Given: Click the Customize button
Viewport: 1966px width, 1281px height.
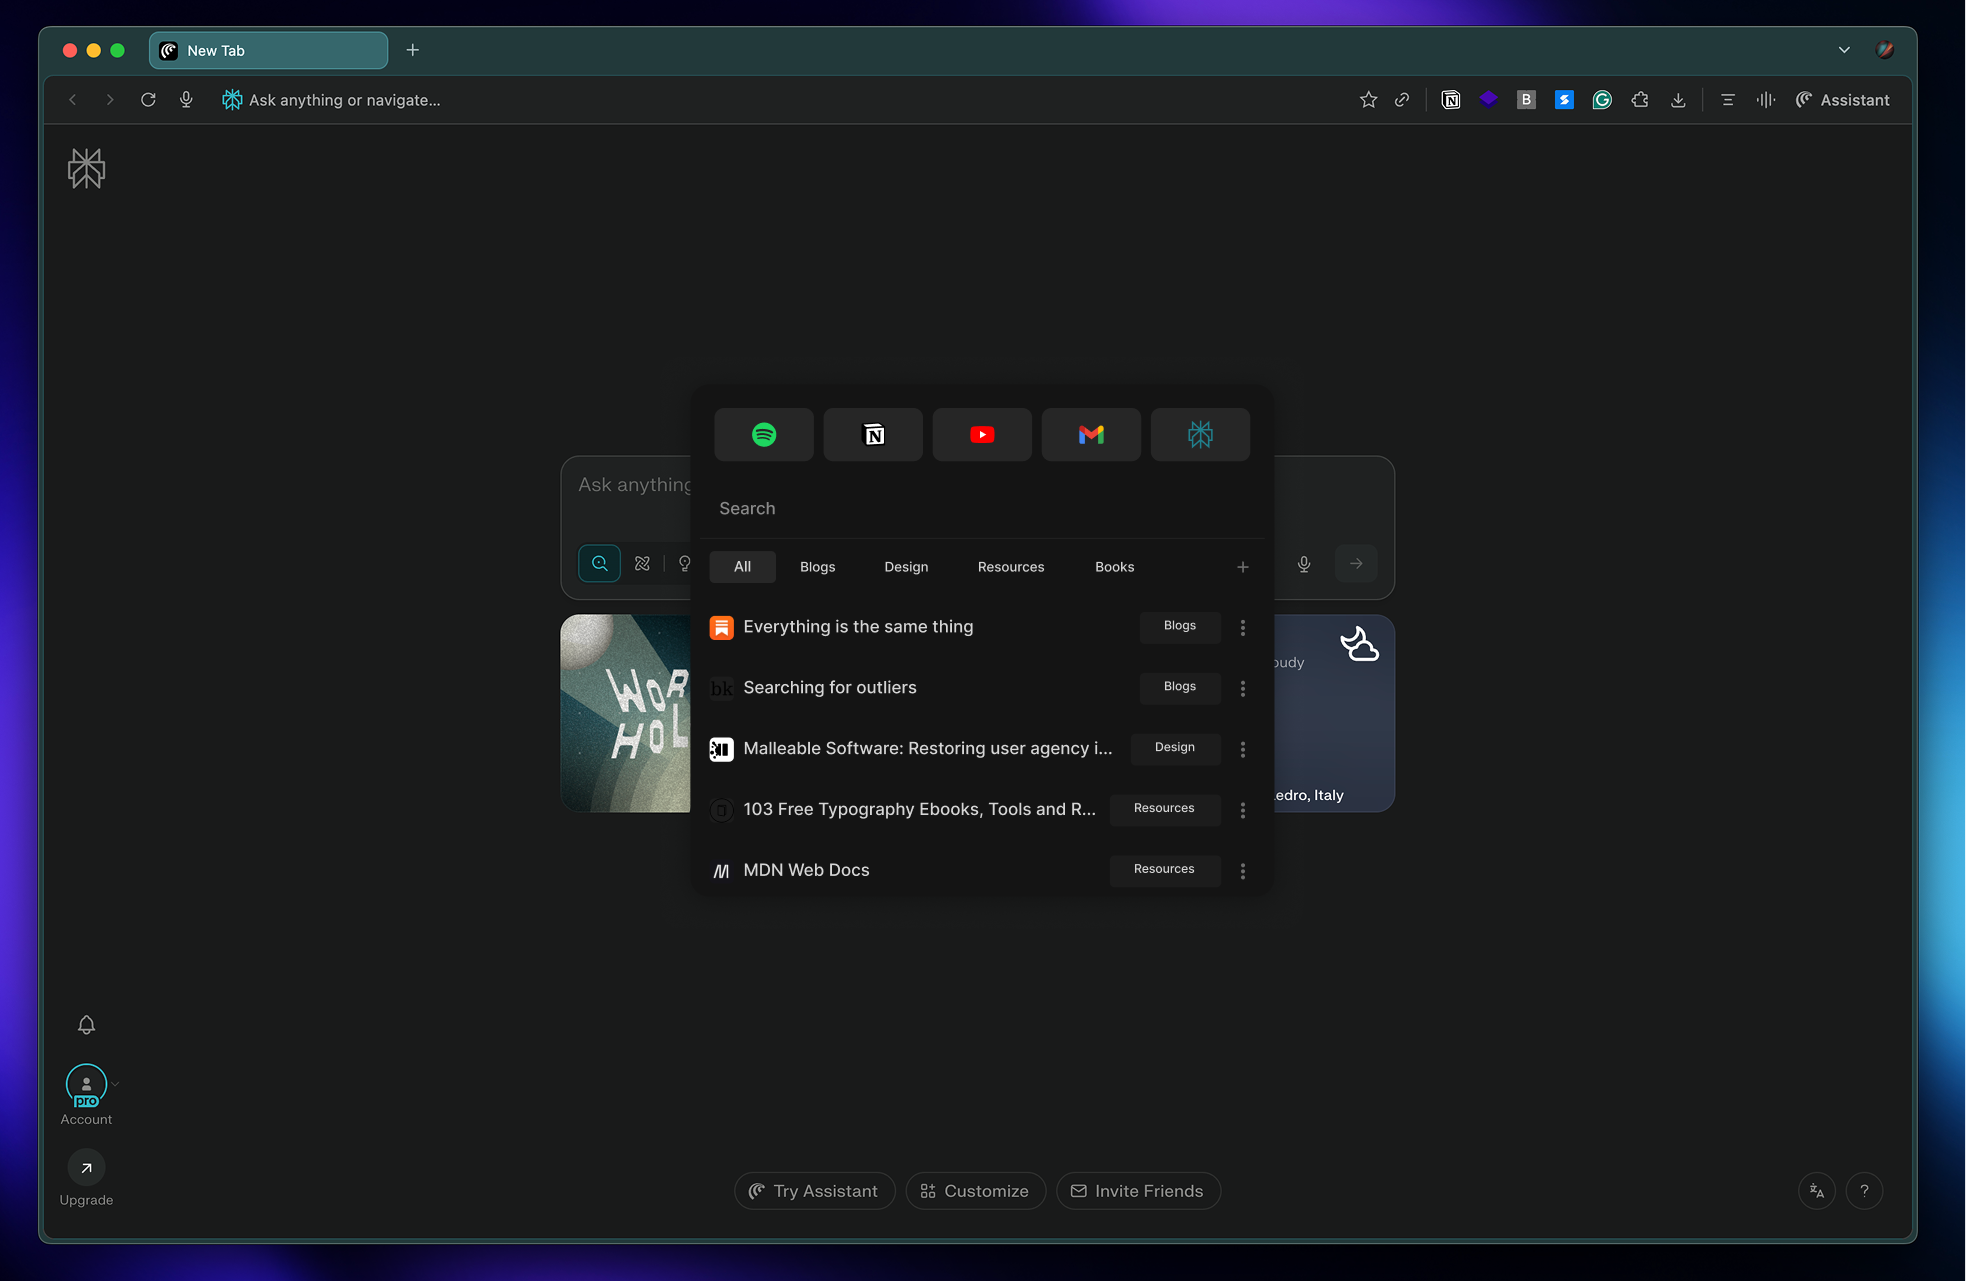Looking at the screenshot, I should click(x=975, y=1191).
